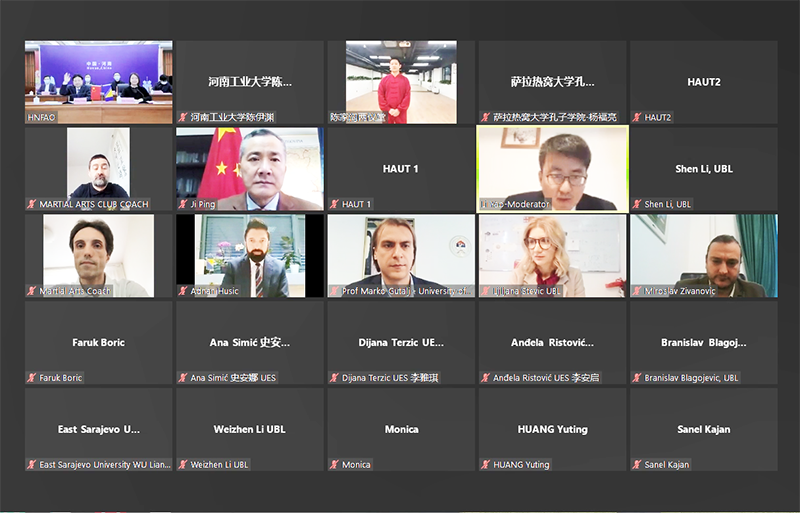Click muted mic icon on Ji Ping's video

[183, 204]
